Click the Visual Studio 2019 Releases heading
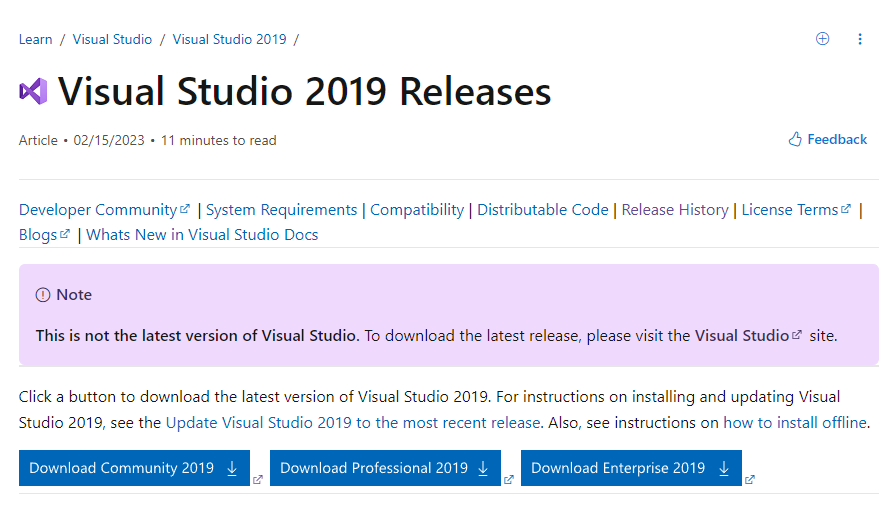The width and height of the screenshot is (894, 516). [x=304, y=91]
